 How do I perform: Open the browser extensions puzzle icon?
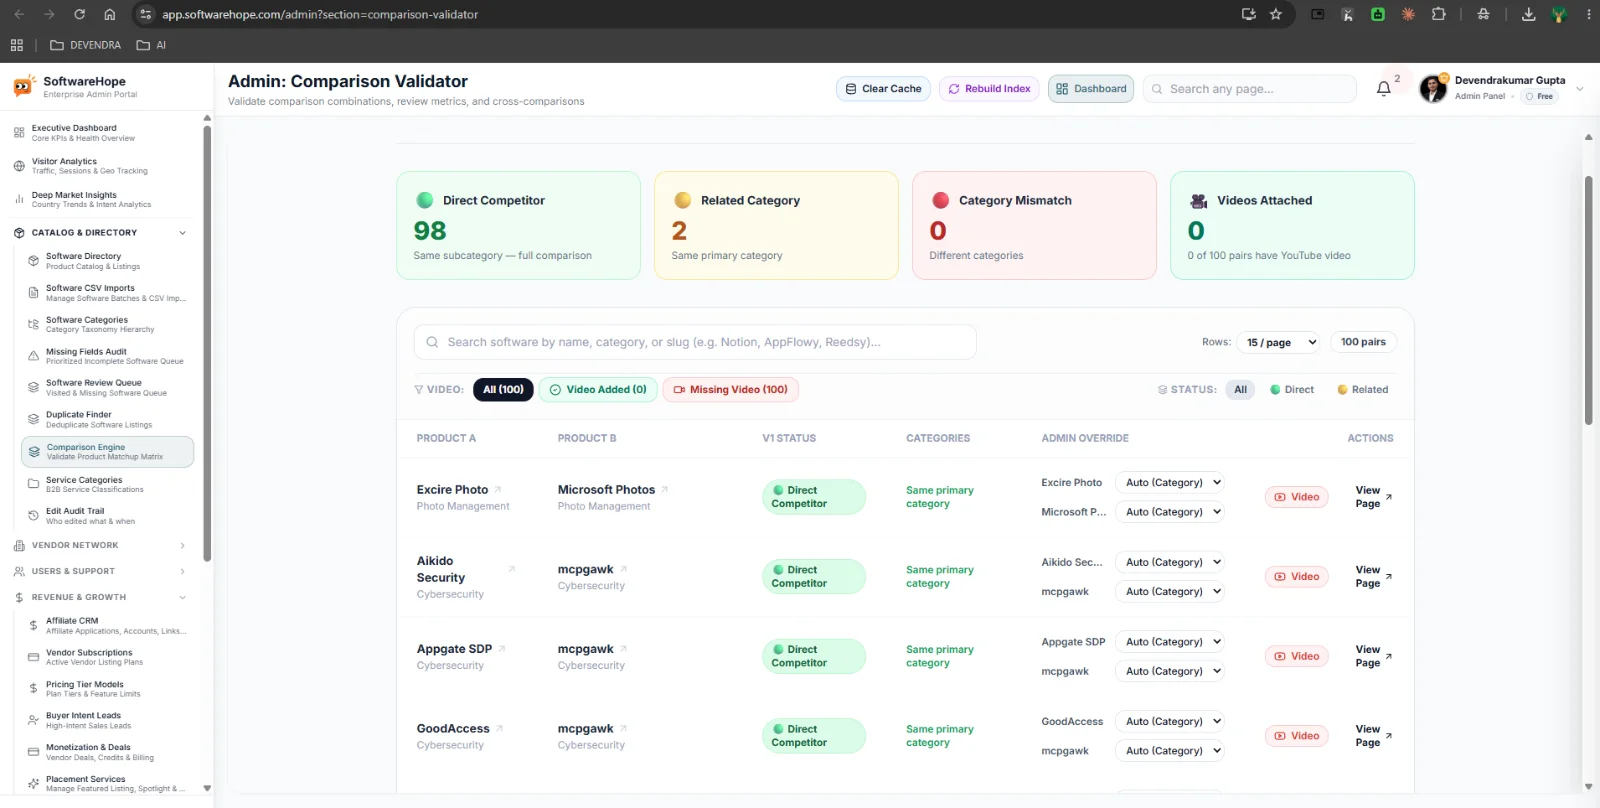[x=1438, y=14]
